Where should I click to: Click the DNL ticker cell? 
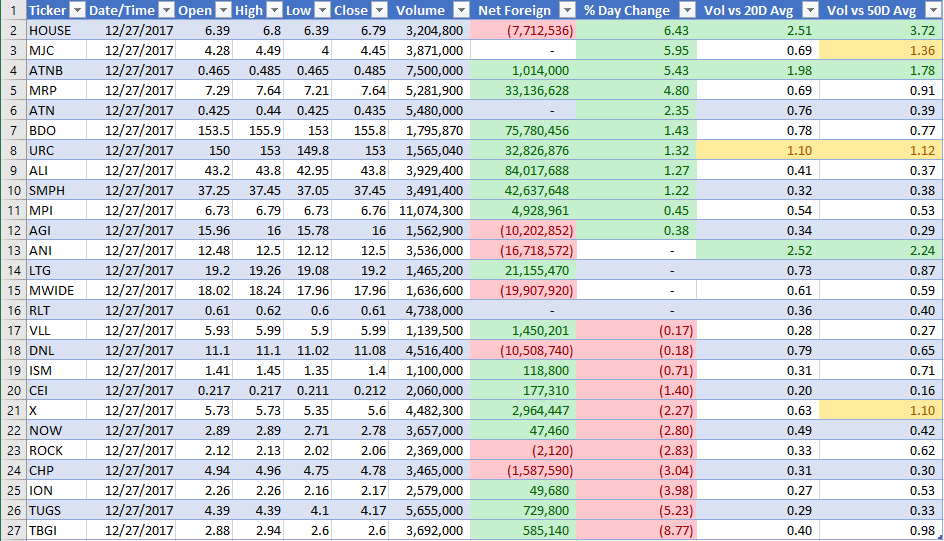[57, 350]
